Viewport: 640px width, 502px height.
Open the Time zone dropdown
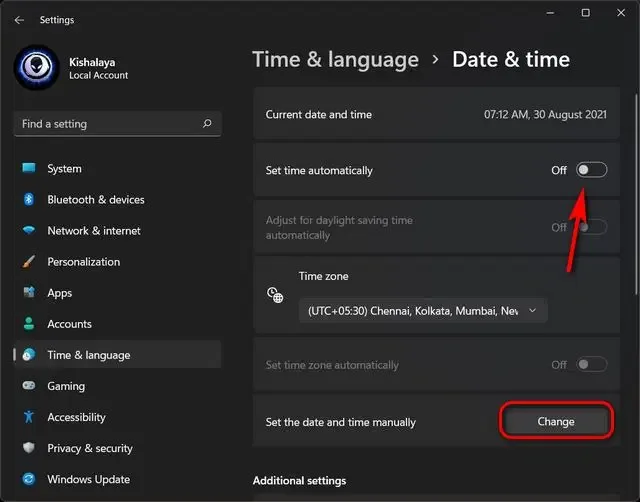[423, 311]
